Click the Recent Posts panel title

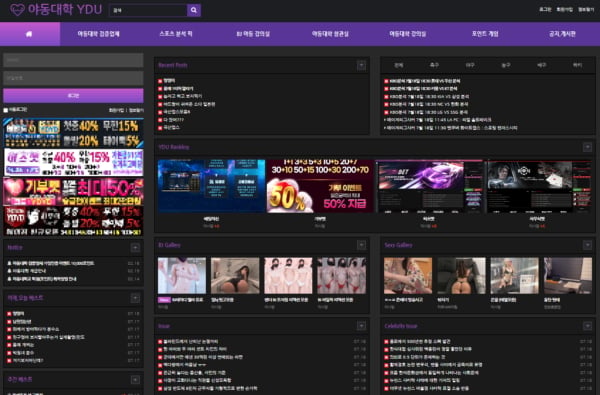click(x=173, y=65)
